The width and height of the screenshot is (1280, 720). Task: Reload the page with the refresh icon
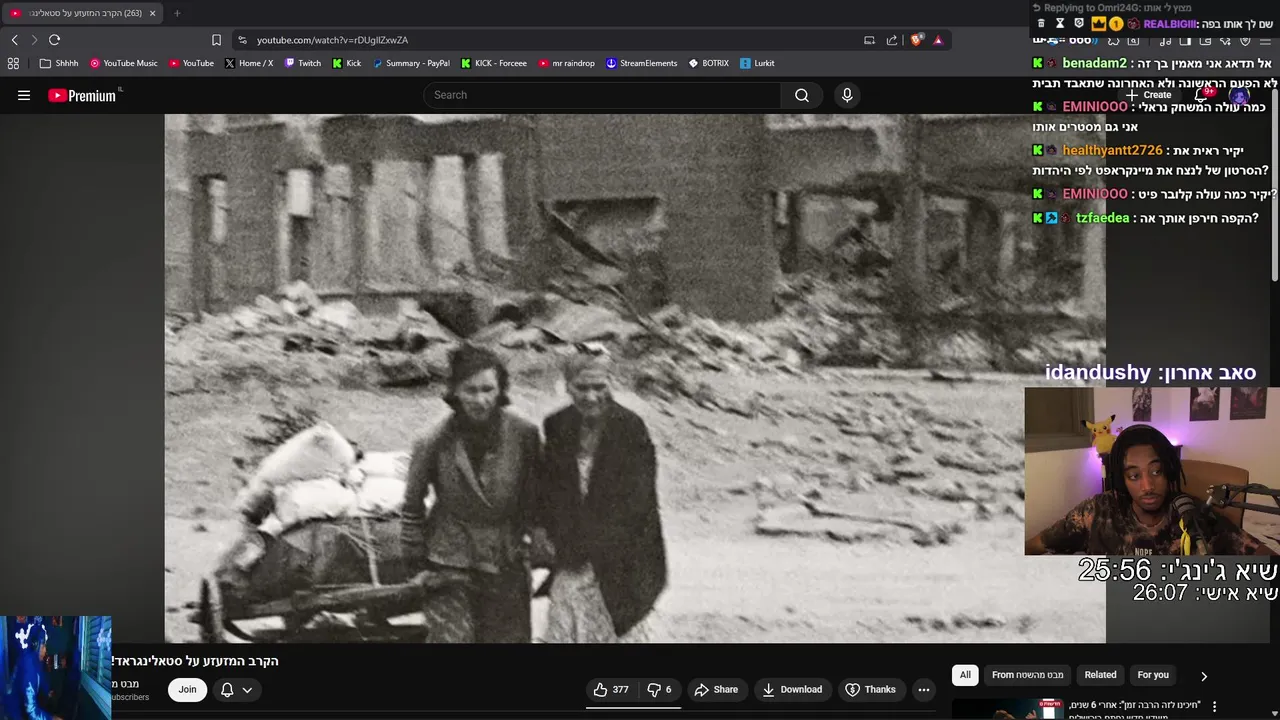point(54,40)
